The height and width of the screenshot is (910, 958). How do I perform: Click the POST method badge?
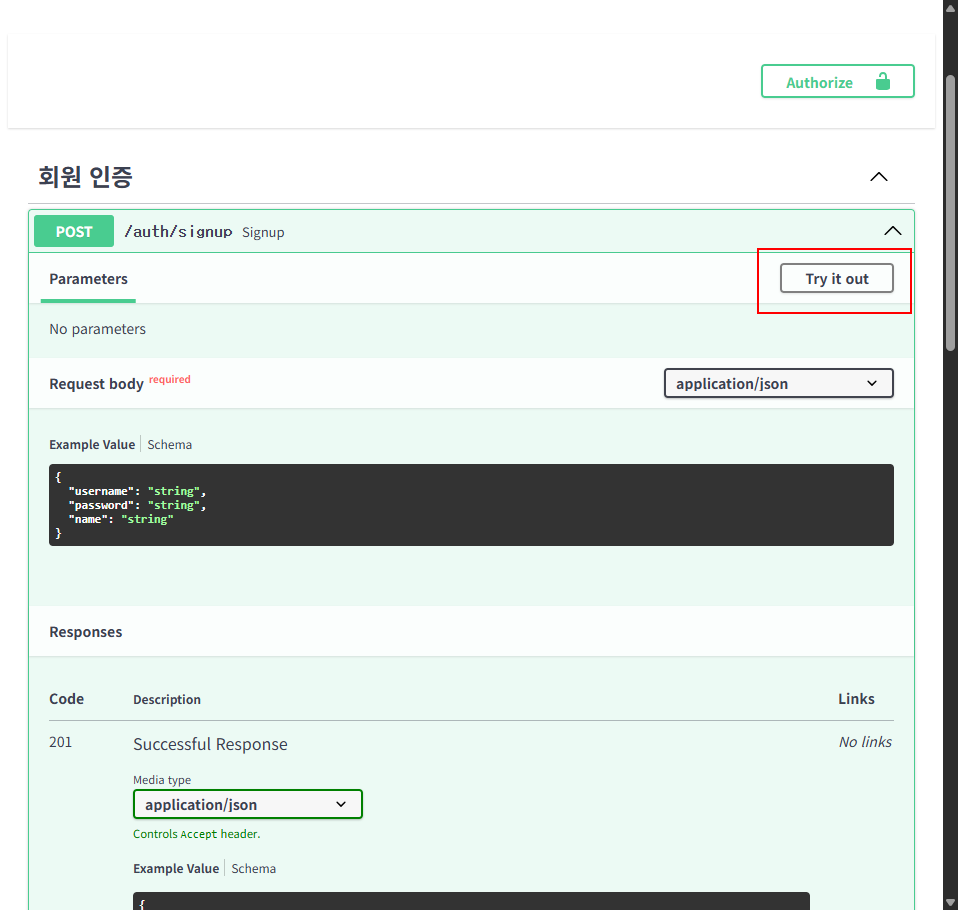tap(74, 231)
